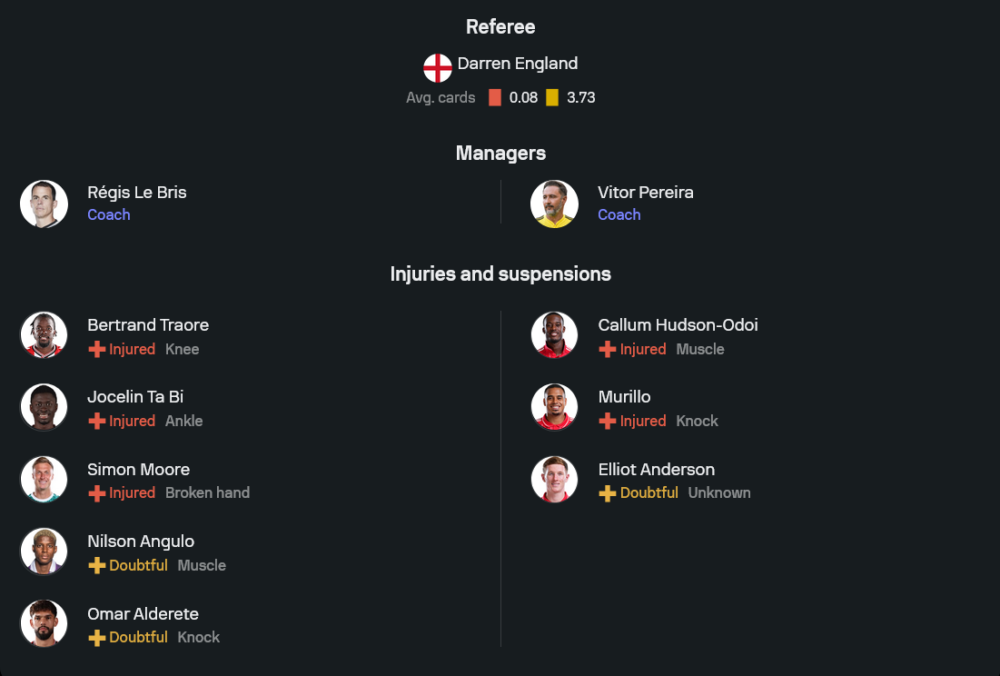Viewport: 1000px width, 676px height.
Task: Click the doubtful cross icon for Elliot Anderson
Action: (x=607, y=493)
